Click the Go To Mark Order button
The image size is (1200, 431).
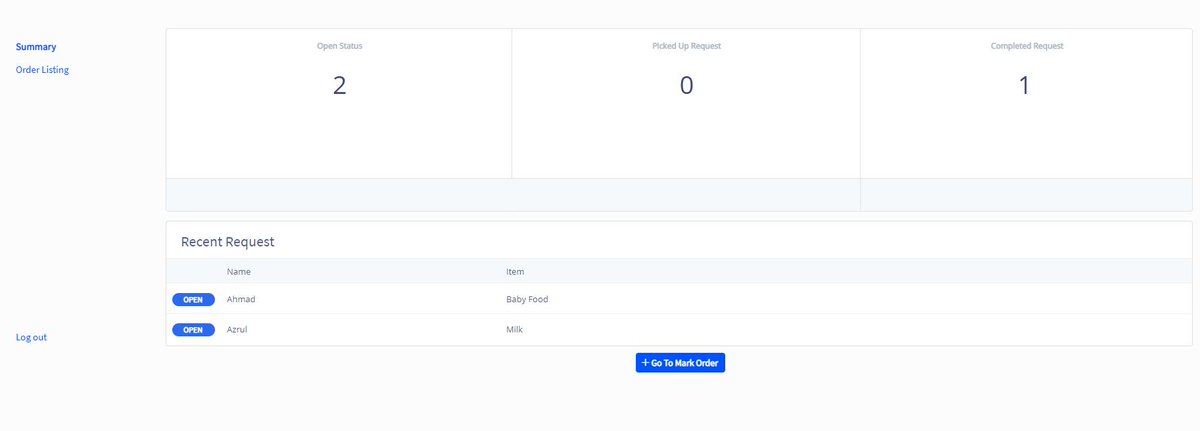click(x=680, y=363)
